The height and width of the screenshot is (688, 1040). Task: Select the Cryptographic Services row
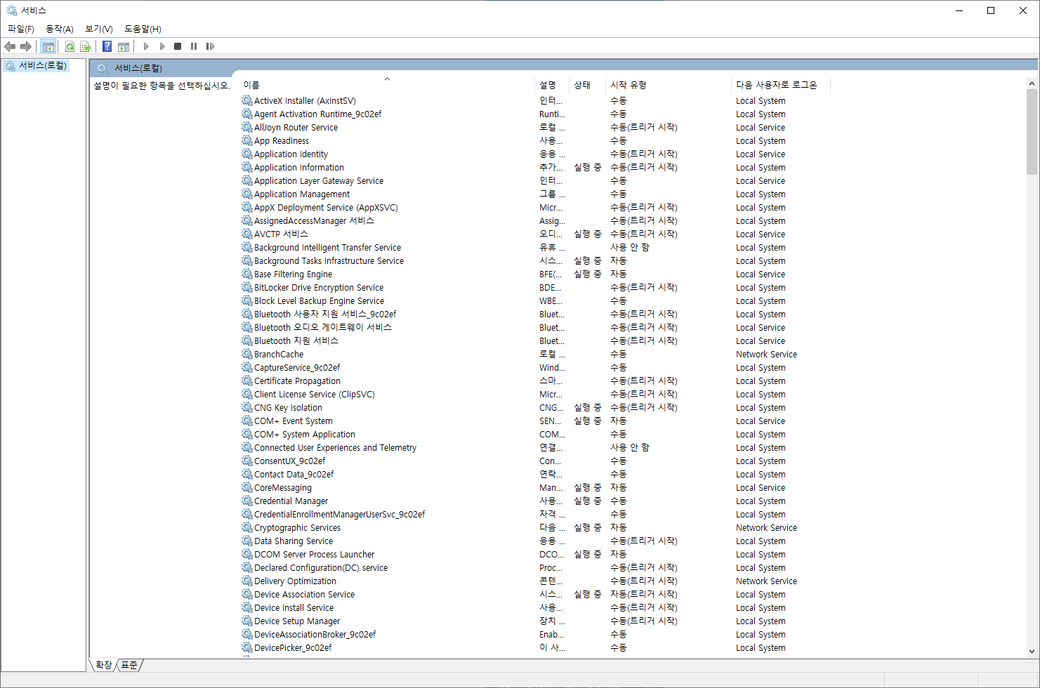pyautogui.click(x=297, y=528)
